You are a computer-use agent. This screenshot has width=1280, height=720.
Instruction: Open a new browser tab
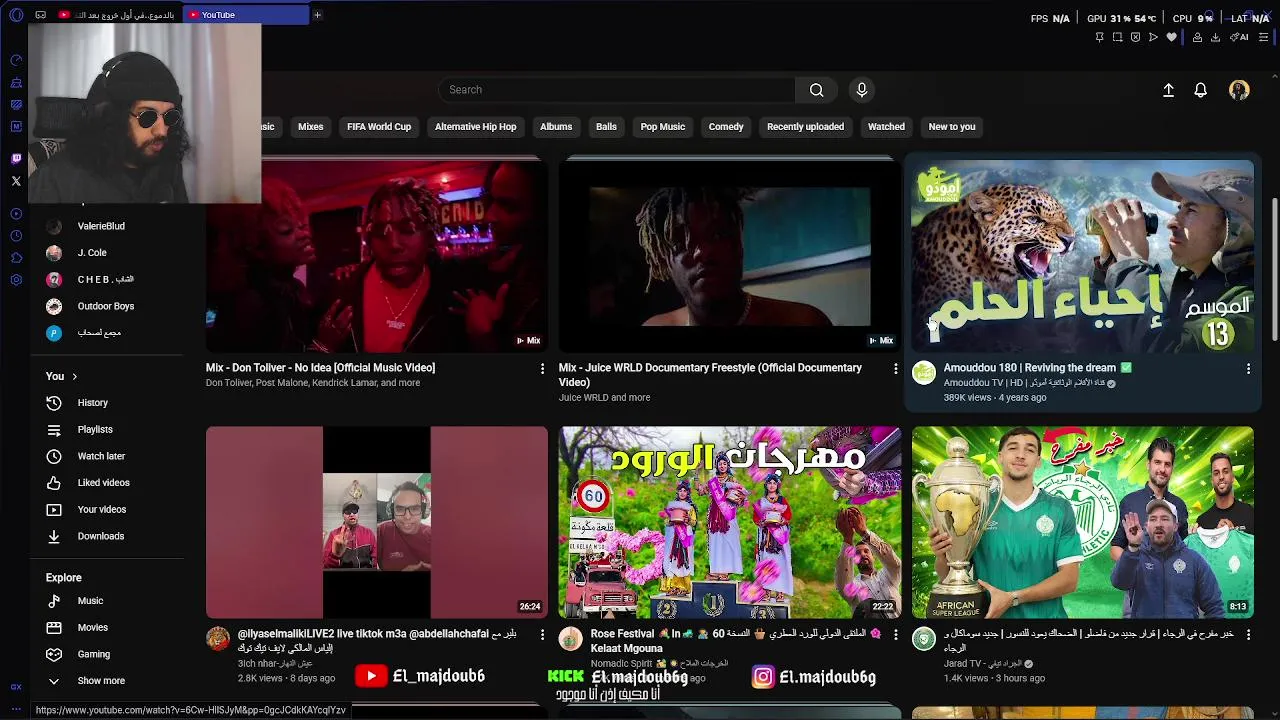[x=317, y=15]
